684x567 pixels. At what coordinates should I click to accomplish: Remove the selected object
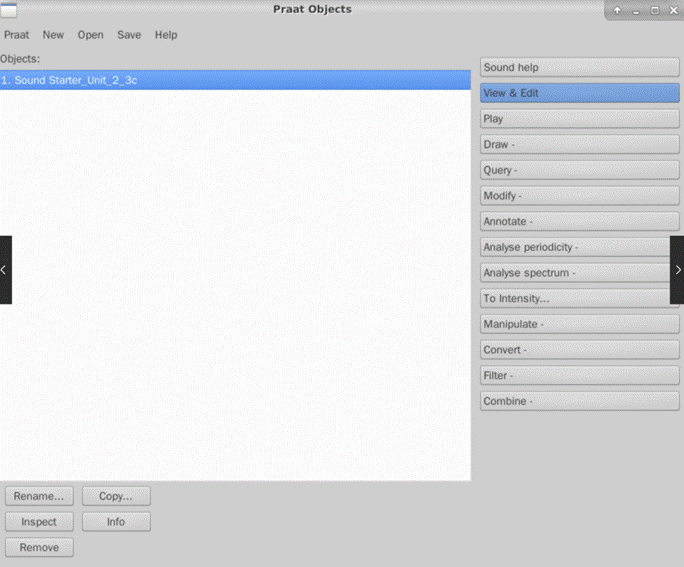tap(39, 548)
